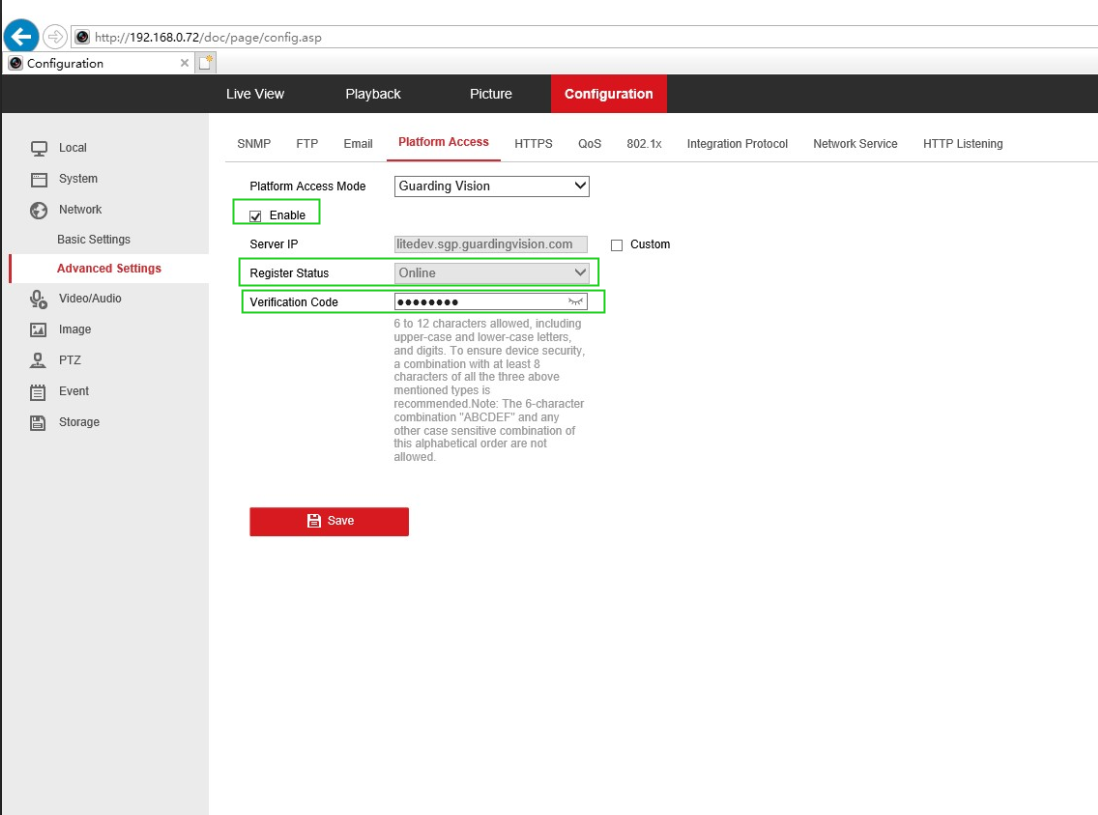Click the Verification Code label
Image resolution: width=1098 pixels, height=815 pixels.
294,302
